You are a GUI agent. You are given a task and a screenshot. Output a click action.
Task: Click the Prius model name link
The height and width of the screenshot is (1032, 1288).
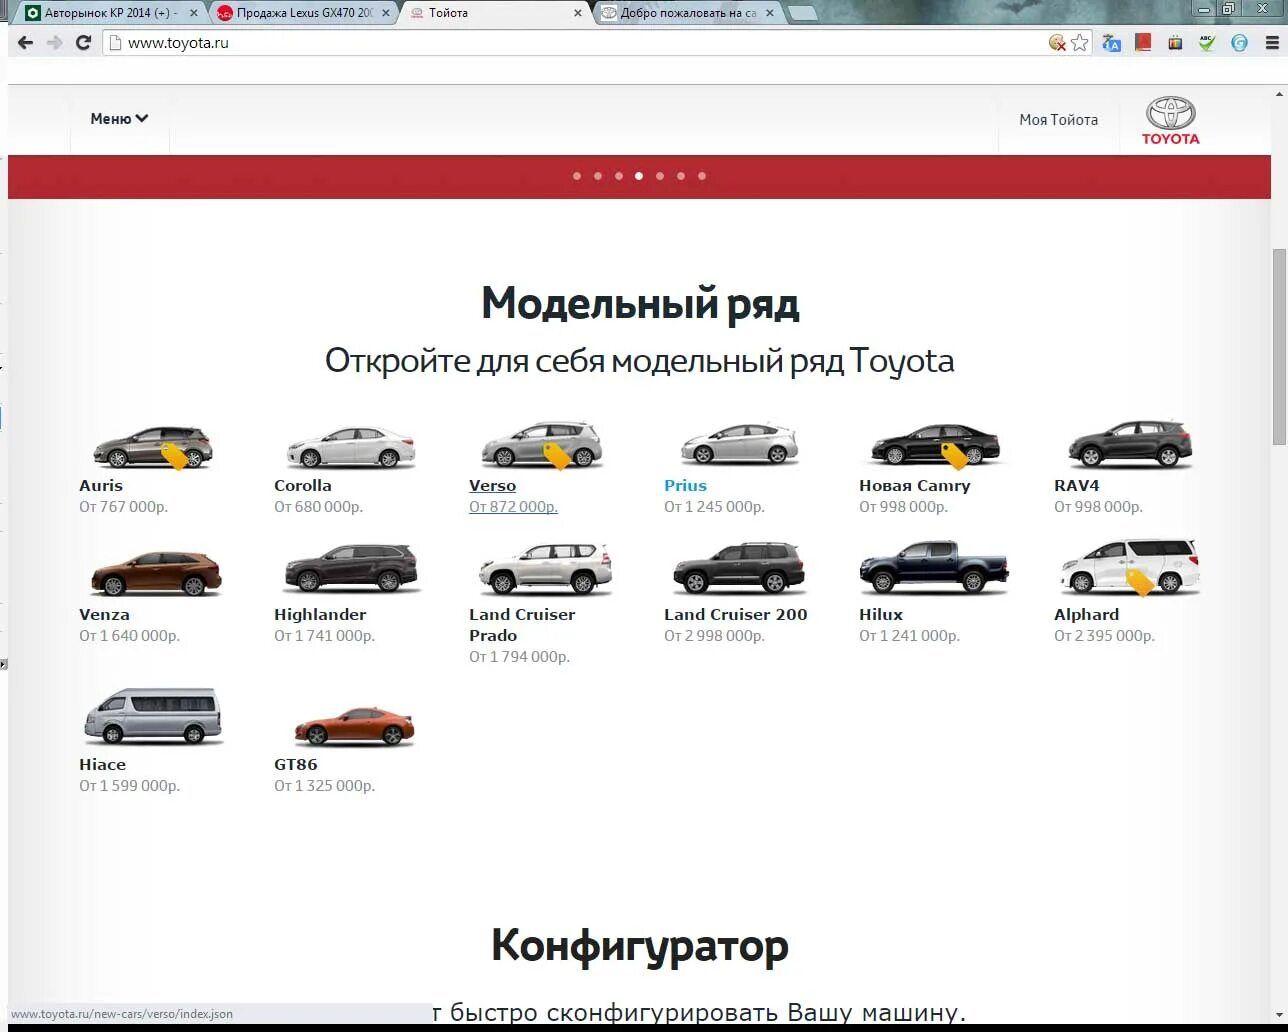coord(686,486)
